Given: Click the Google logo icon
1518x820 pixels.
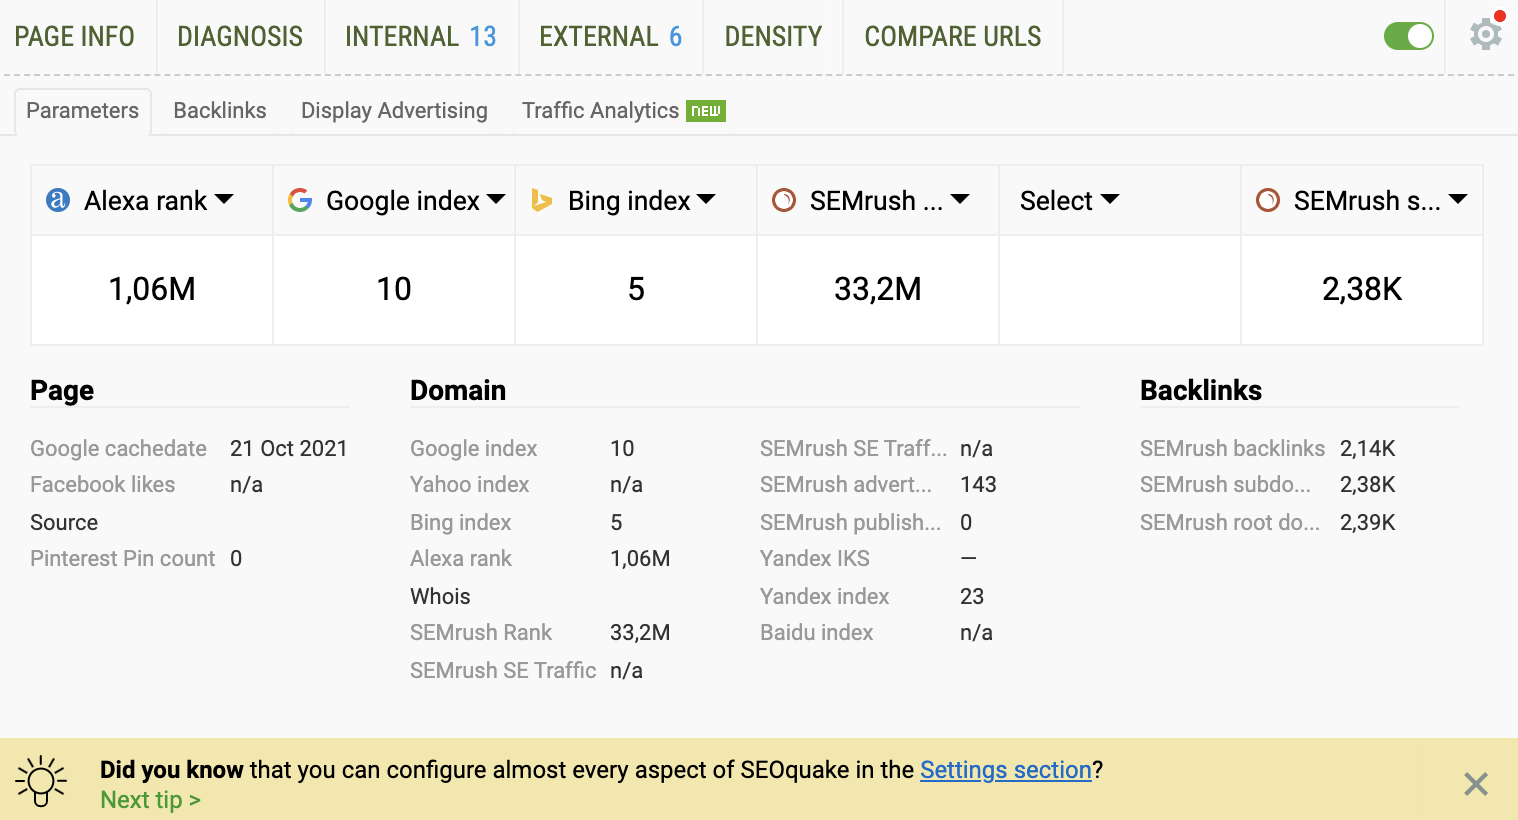Looking at the screenshot, I should [300, 200].
